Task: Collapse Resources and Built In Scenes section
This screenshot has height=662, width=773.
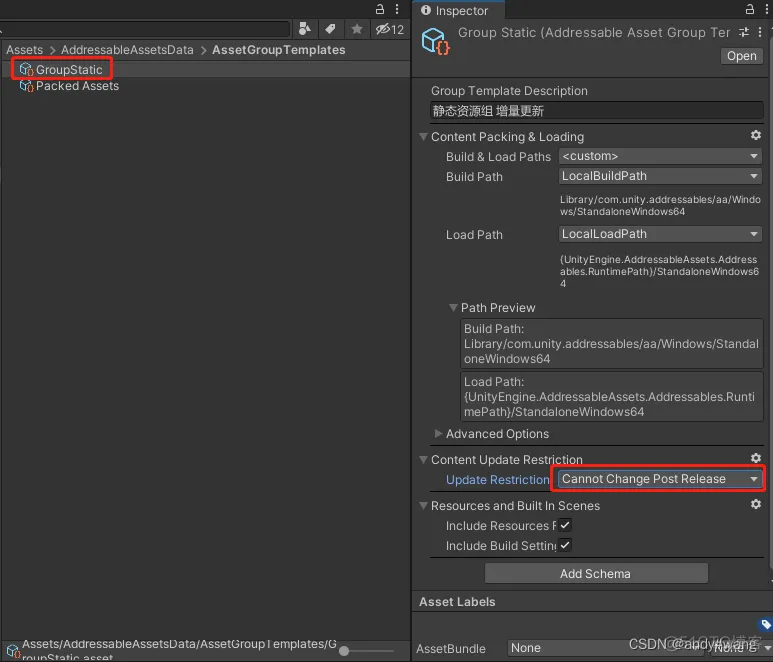Action: [423, 506]
